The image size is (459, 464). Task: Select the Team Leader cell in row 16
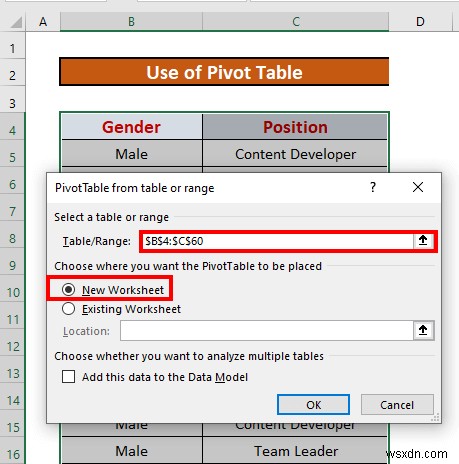pyautogui.click(x=295, y=451)
